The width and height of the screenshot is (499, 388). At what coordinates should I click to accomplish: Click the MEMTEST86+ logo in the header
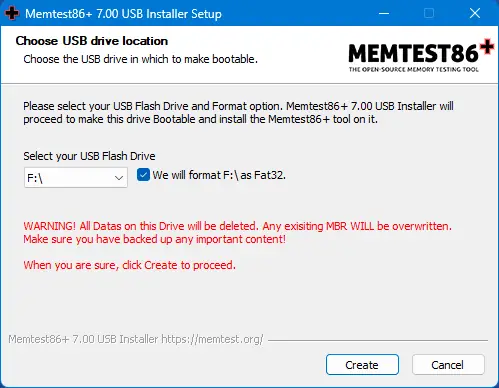(x=421, y=55)
